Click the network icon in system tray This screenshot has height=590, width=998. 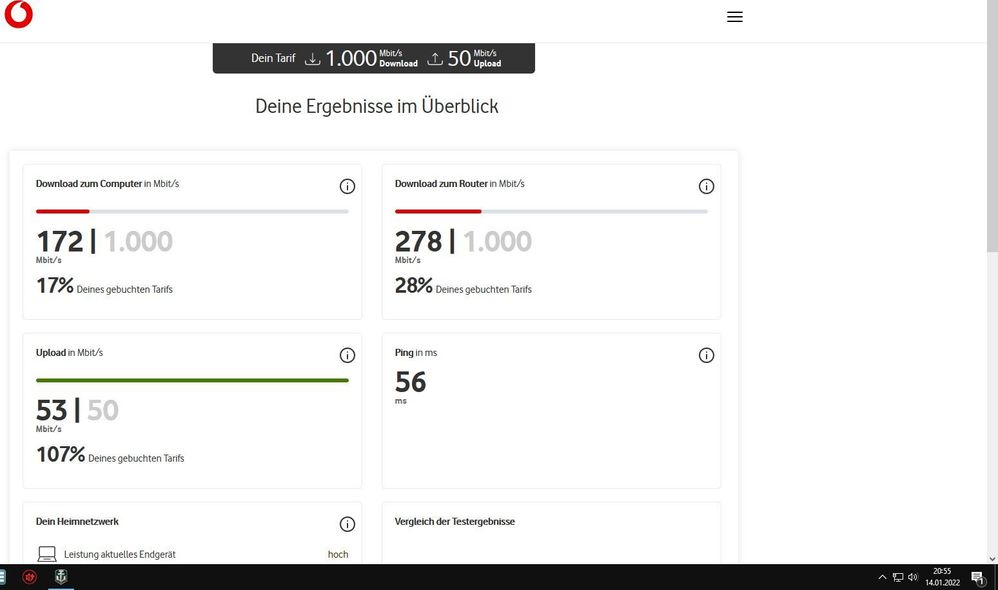pyautogui.click(x=897, y=577)
